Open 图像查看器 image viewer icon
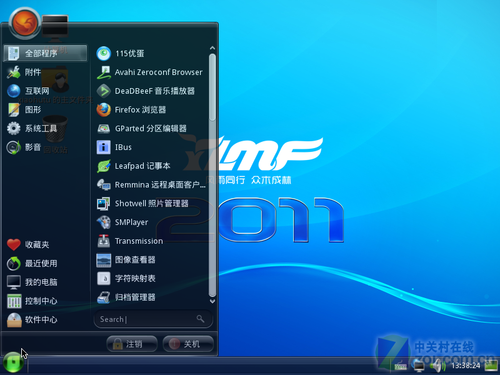Viewport: 500px width, 375px height. click(104, 260)
